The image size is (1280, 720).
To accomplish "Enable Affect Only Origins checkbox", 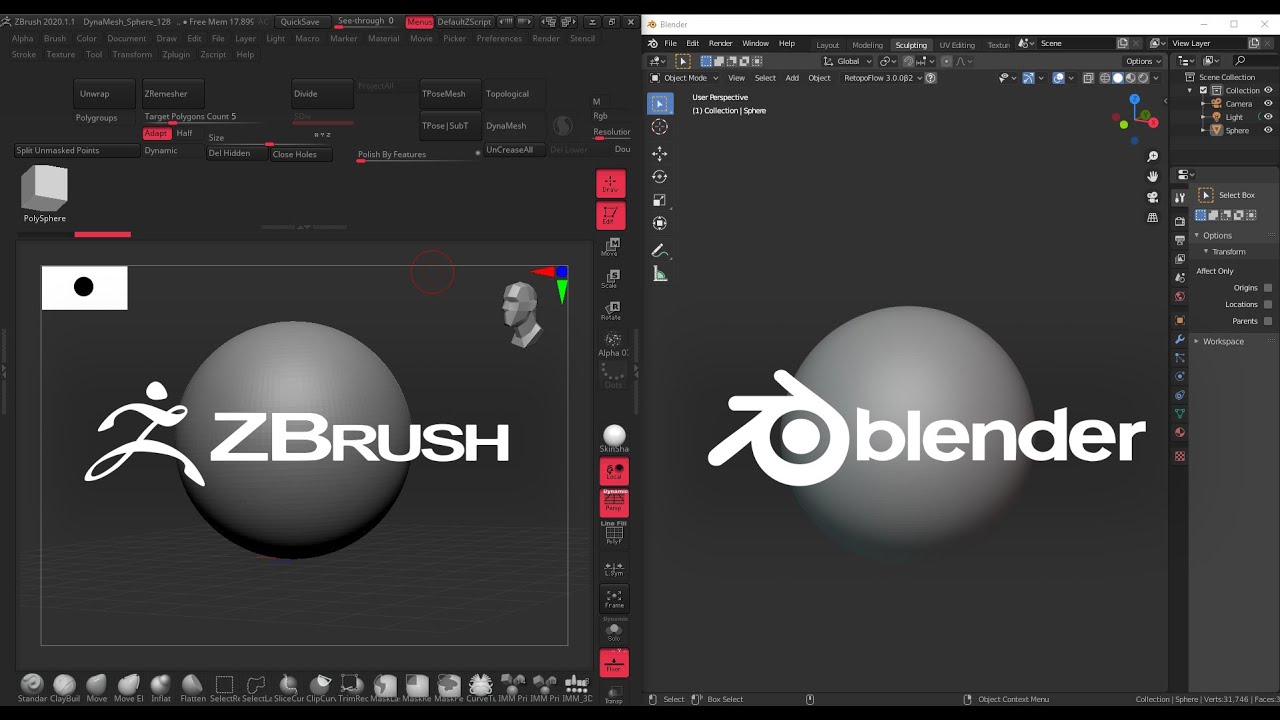I will click(1268, 288).
